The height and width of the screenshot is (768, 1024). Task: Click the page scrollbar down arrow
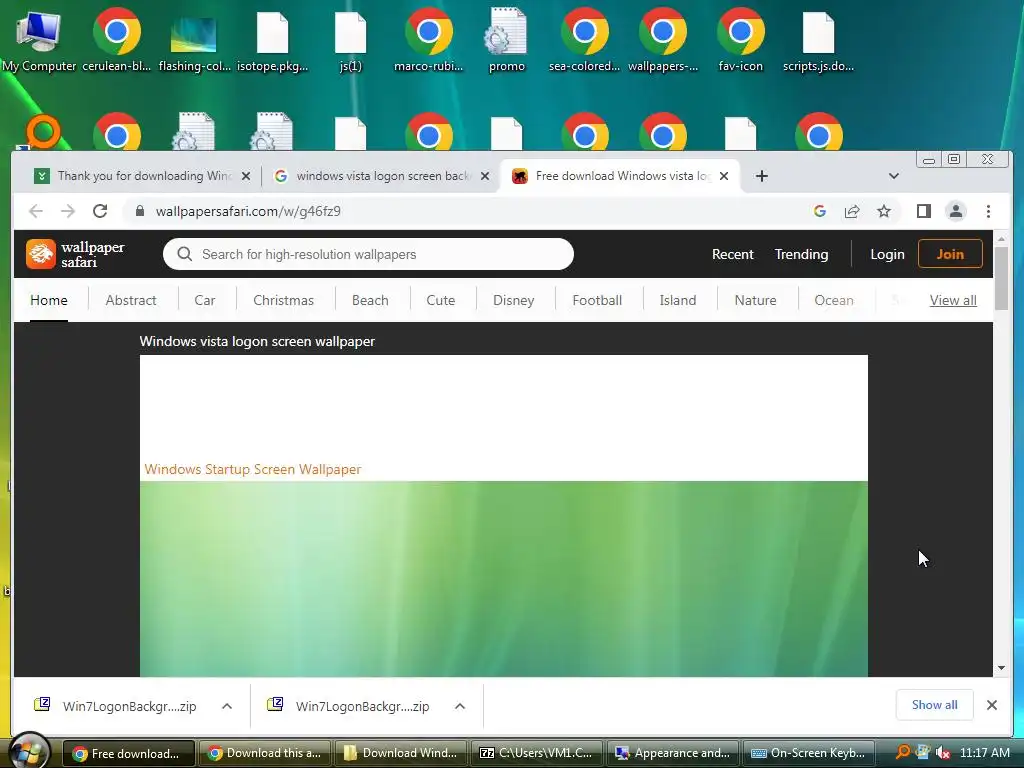(1001, 668)
